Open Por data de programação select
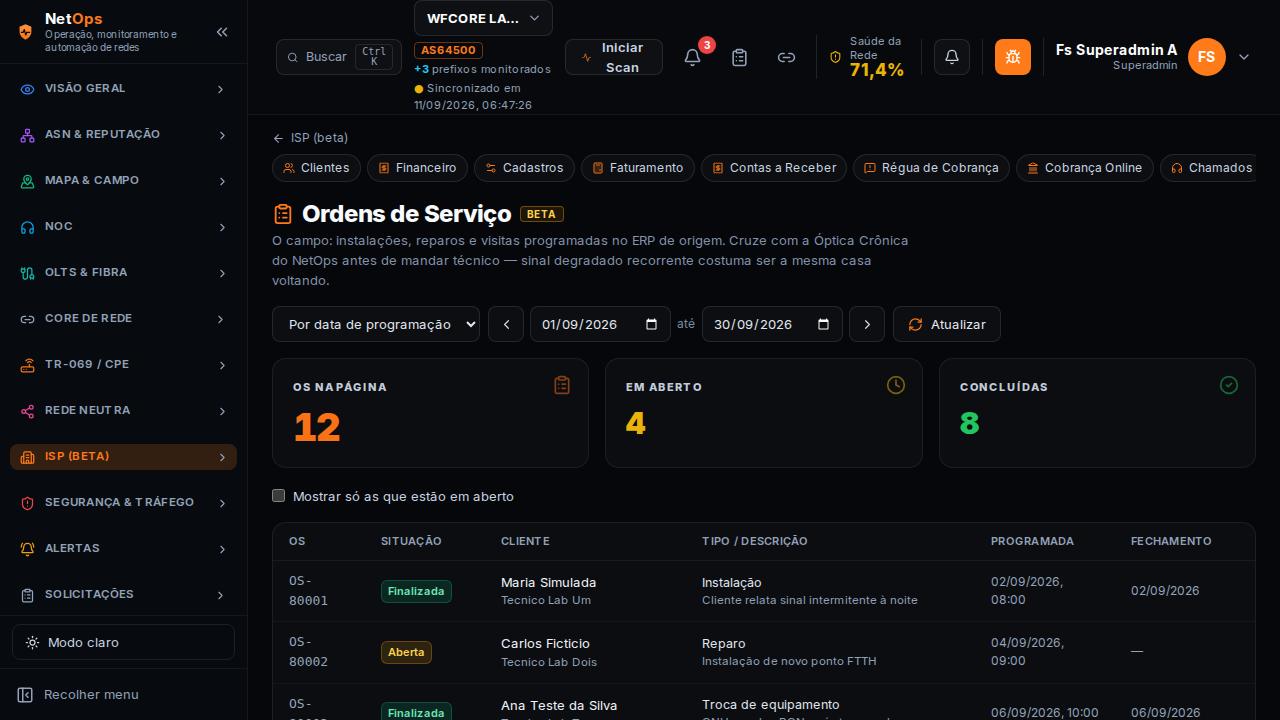This screenshot has height=720, width=1280. pos(376,324)
